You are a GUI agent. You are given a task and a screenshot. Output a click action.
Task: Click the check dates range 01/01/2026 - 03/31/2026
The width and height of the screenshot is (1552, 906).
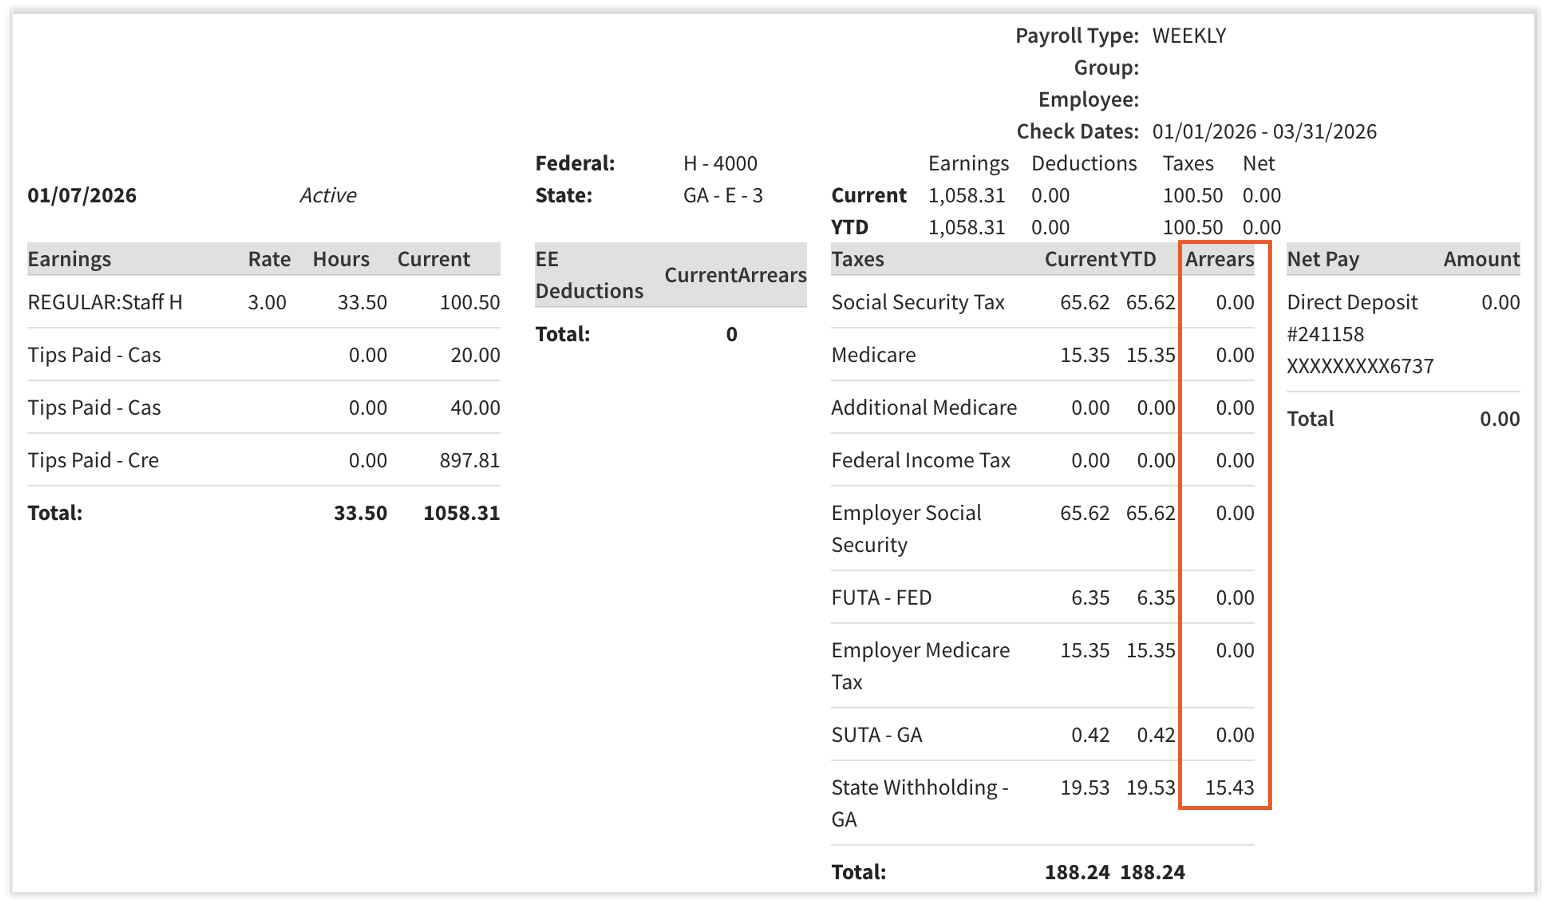[1264, 132]
